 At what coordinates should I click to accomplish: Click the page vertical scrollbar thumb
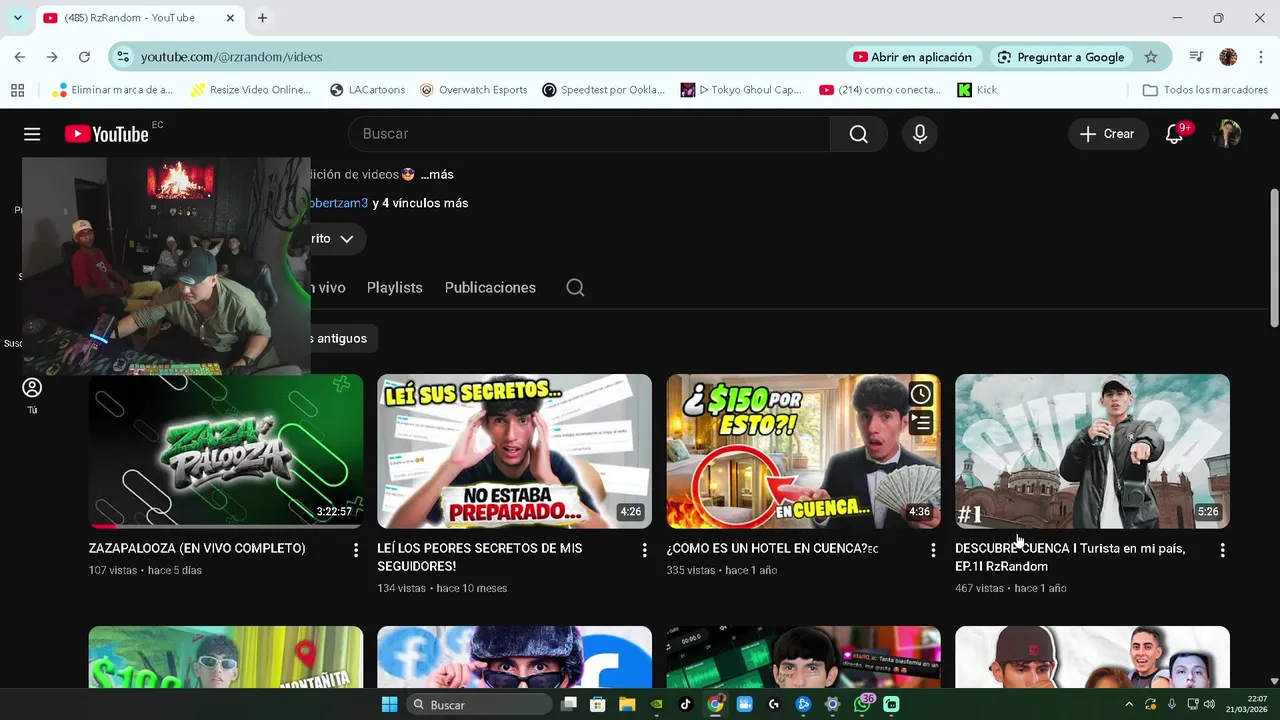pyautogui.click(x=1274, y=257)
